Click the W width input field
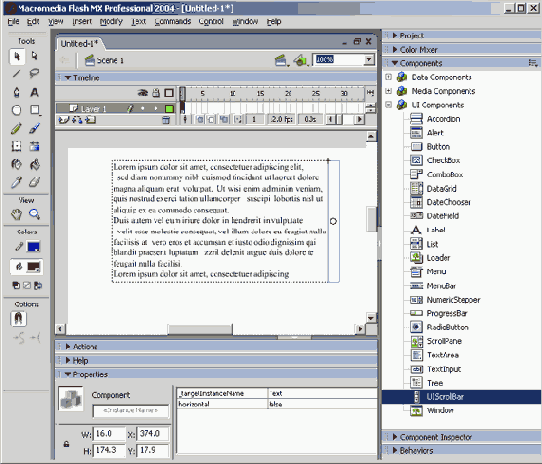Screen dimensions: 542x464 pos(109,434)
